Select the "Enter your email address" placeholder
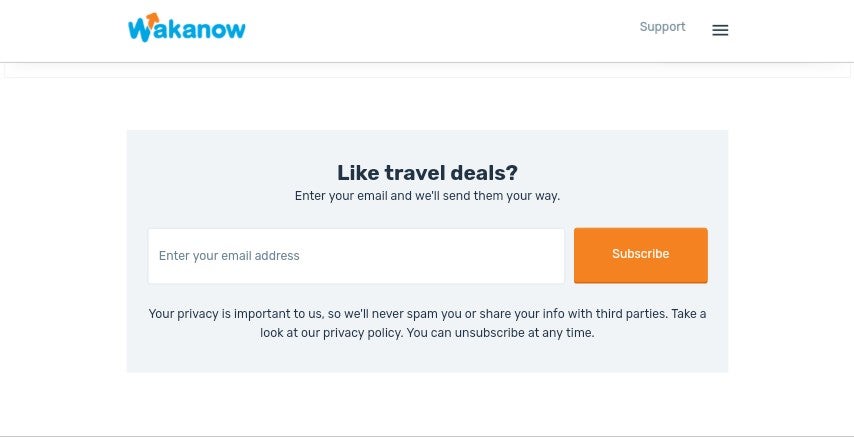 [x=229, y=256]
